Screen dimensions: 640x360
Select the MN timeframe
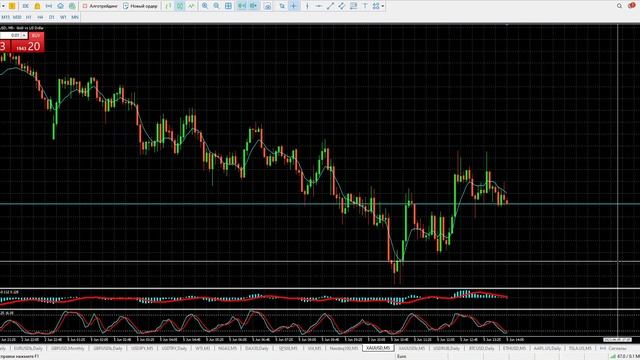(x=75, y=17)
